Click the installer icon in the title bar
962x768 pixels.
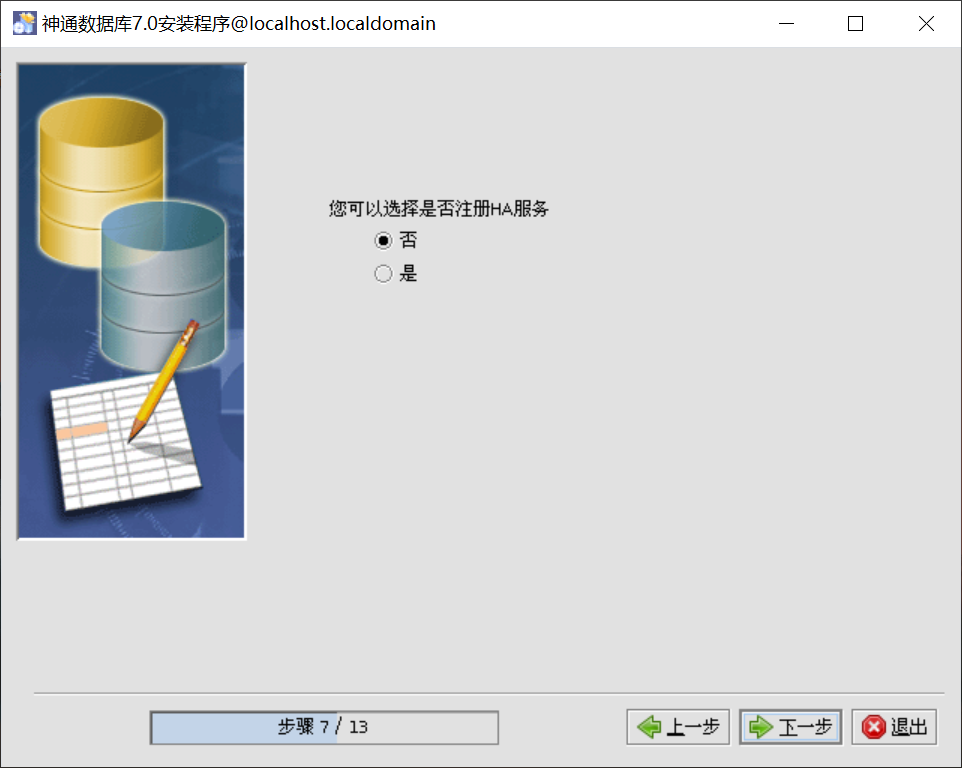click(25, 23)
